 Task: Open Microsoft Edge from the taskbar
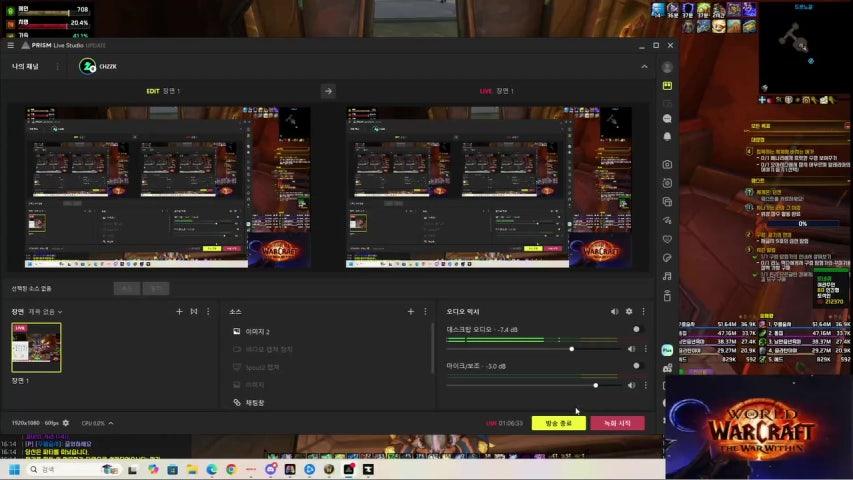212,469
